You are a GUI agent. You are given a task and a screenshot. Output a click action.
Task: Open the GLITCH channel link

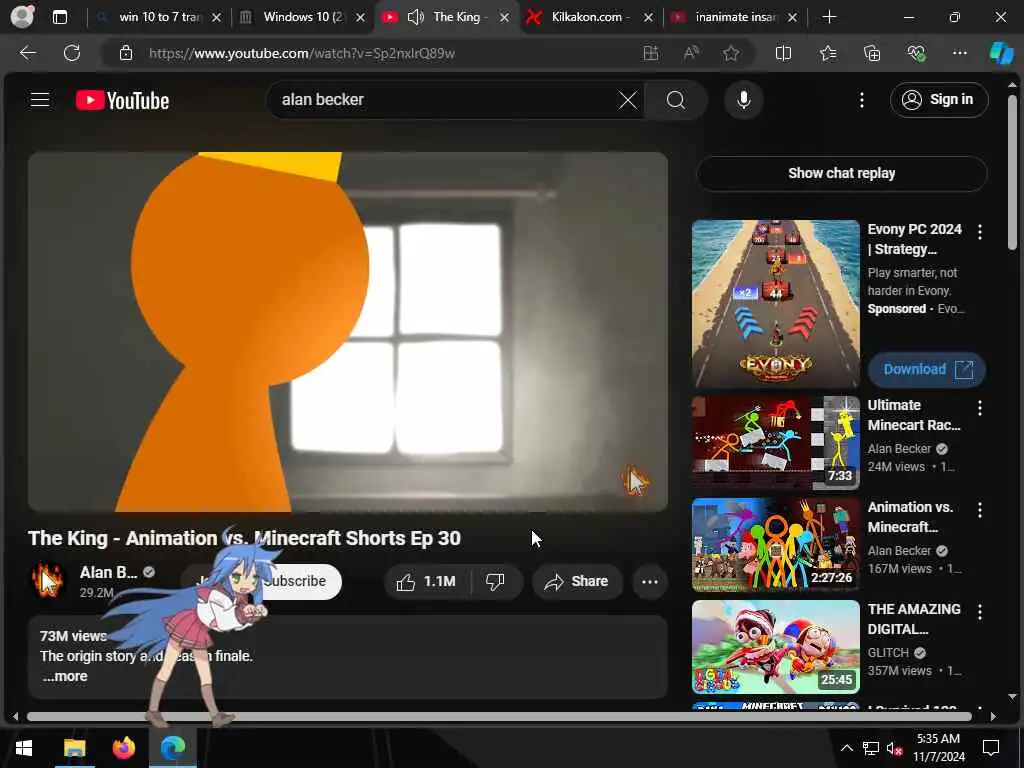point(888,652)
